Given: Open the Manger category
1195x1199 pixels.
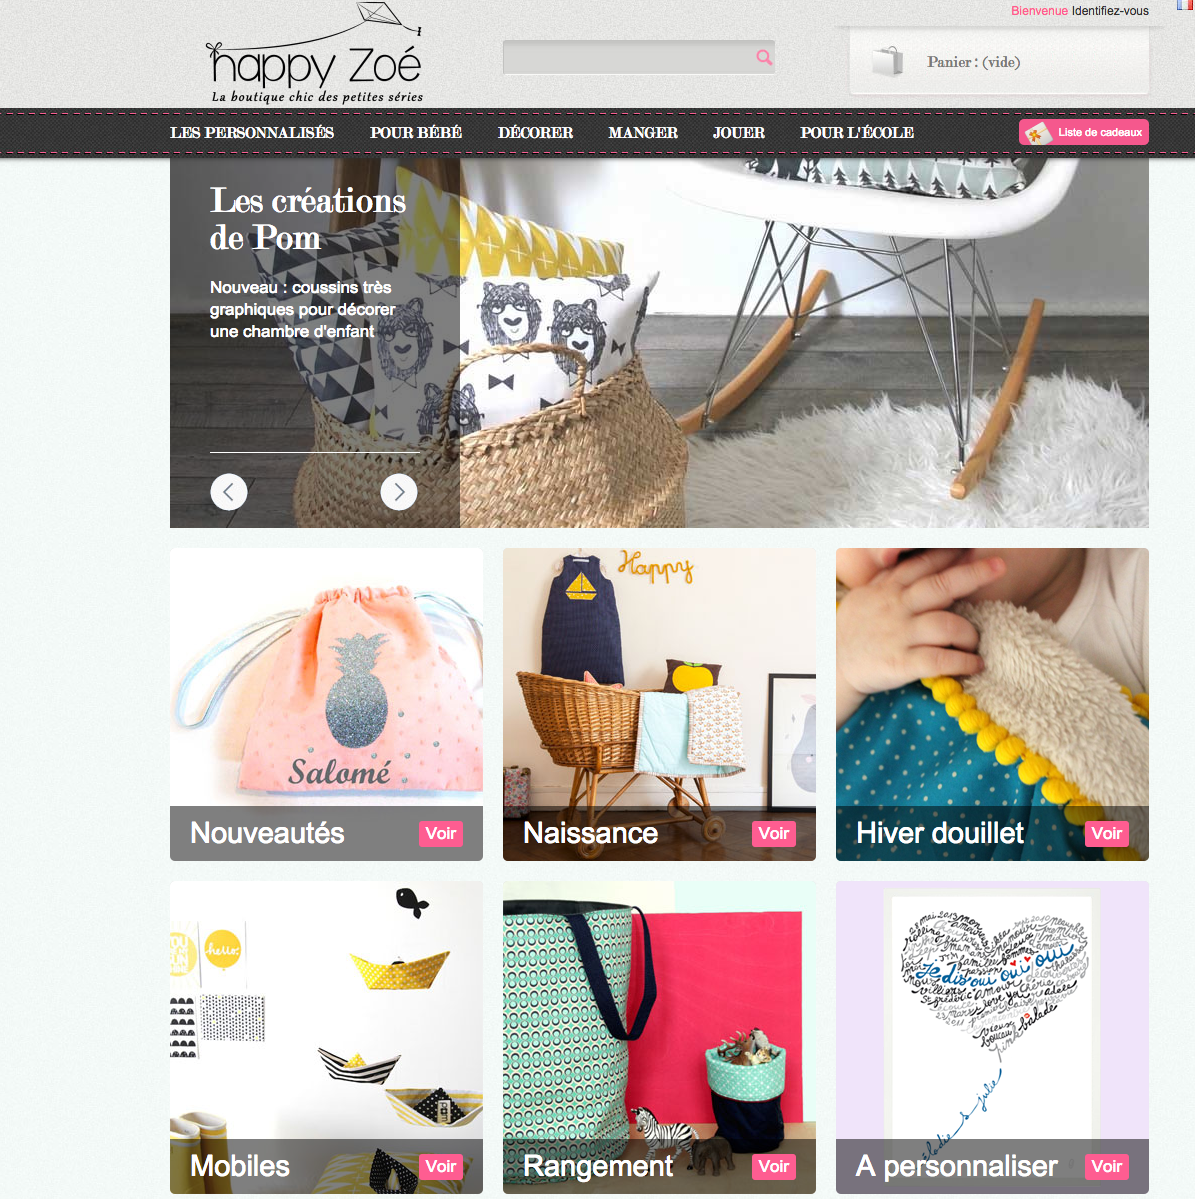Looking at the screenshot, I should [x=643, y=133].
